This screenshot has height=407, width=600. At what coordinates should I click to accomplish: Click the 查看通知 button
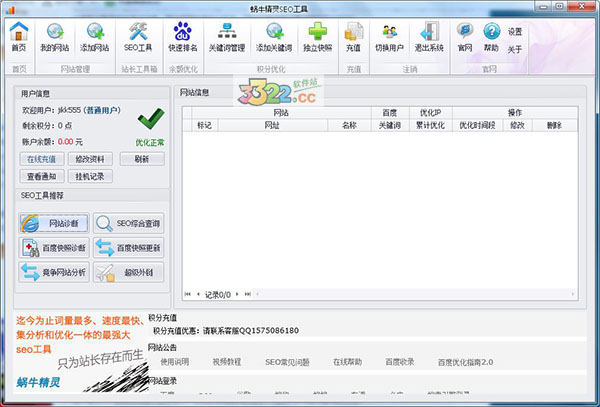pyautogui.click(x=42, y=176)
